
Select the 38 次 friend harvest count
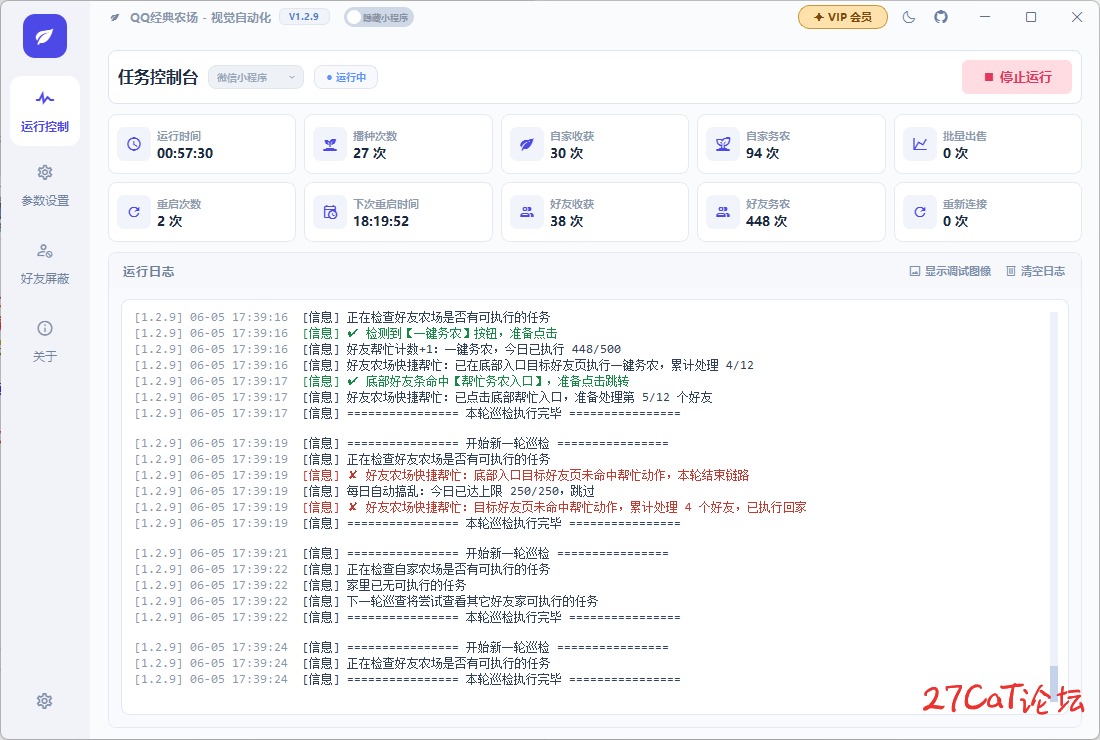pyautogui.click(x=566, y=221)
